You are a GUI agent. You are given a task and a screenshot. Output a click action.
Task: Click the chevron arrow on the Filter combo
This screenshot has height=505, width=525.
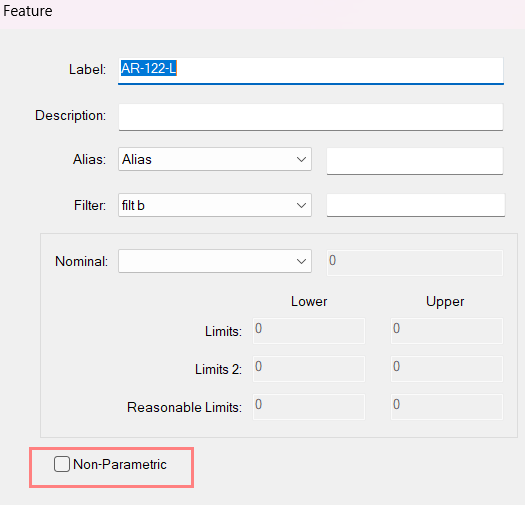pos(301,205)
